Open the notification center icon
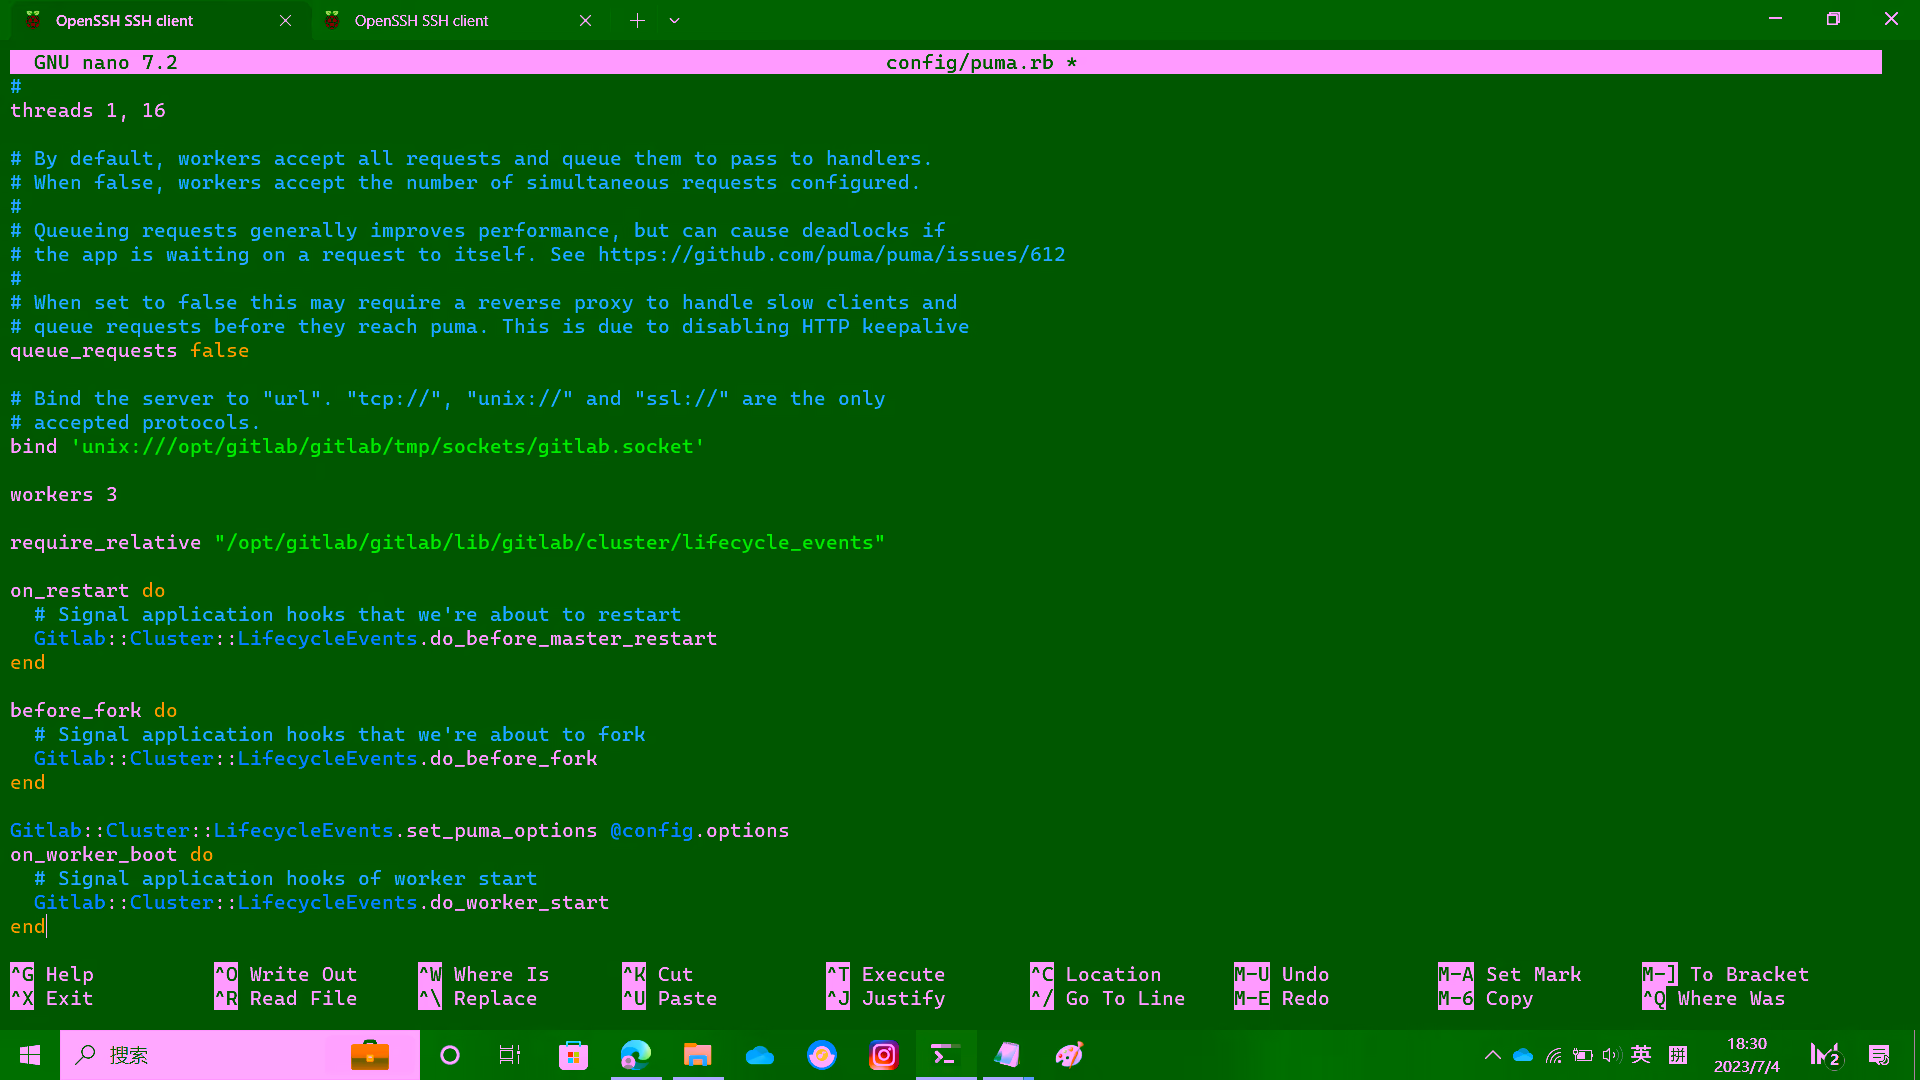 (x=1879, y=1055)
